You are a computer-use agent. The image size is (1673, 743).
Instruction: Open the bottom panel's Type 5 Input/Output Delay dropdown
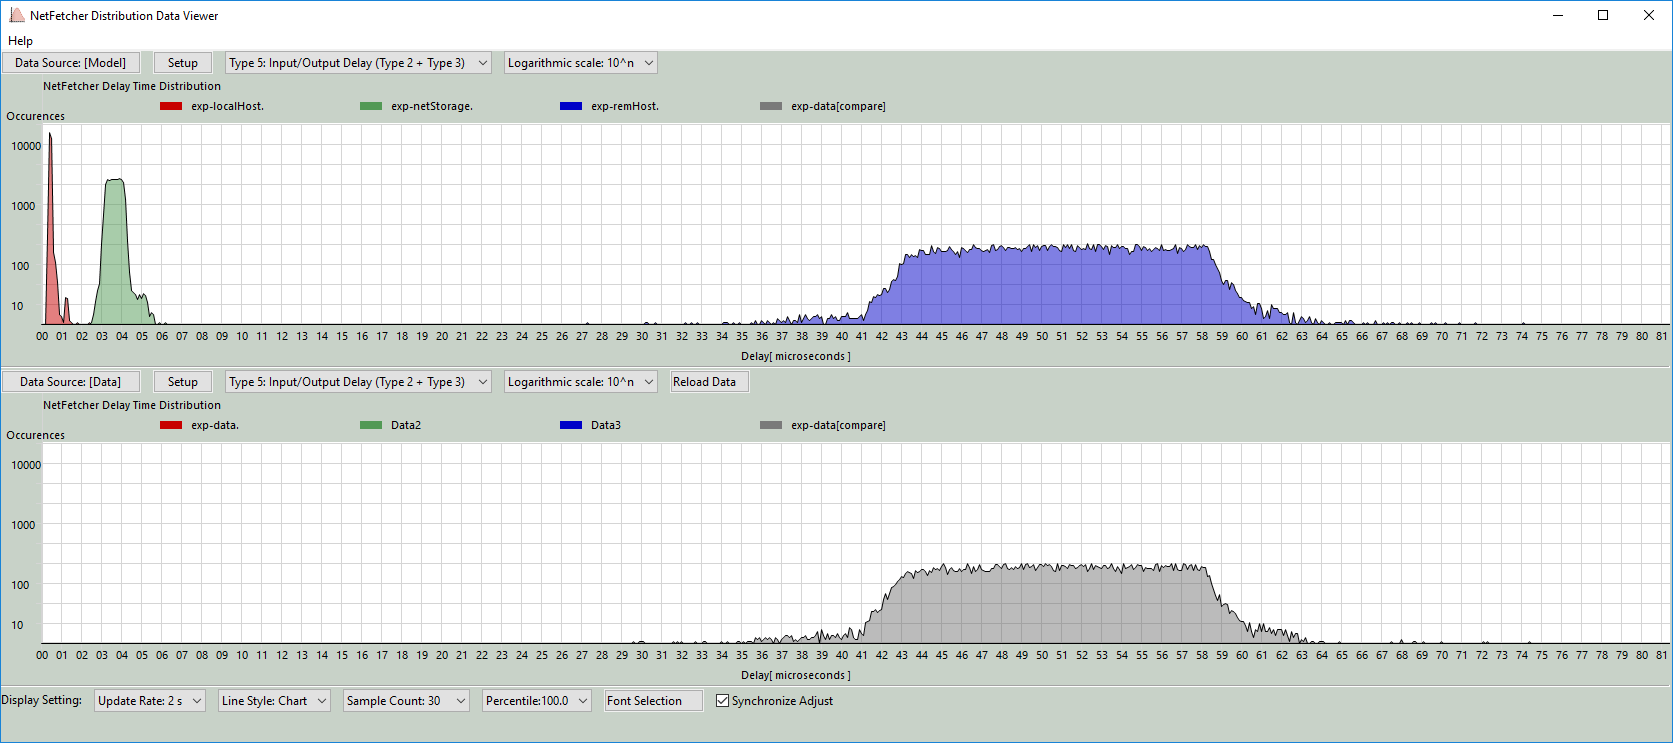(x=358, y=382)
